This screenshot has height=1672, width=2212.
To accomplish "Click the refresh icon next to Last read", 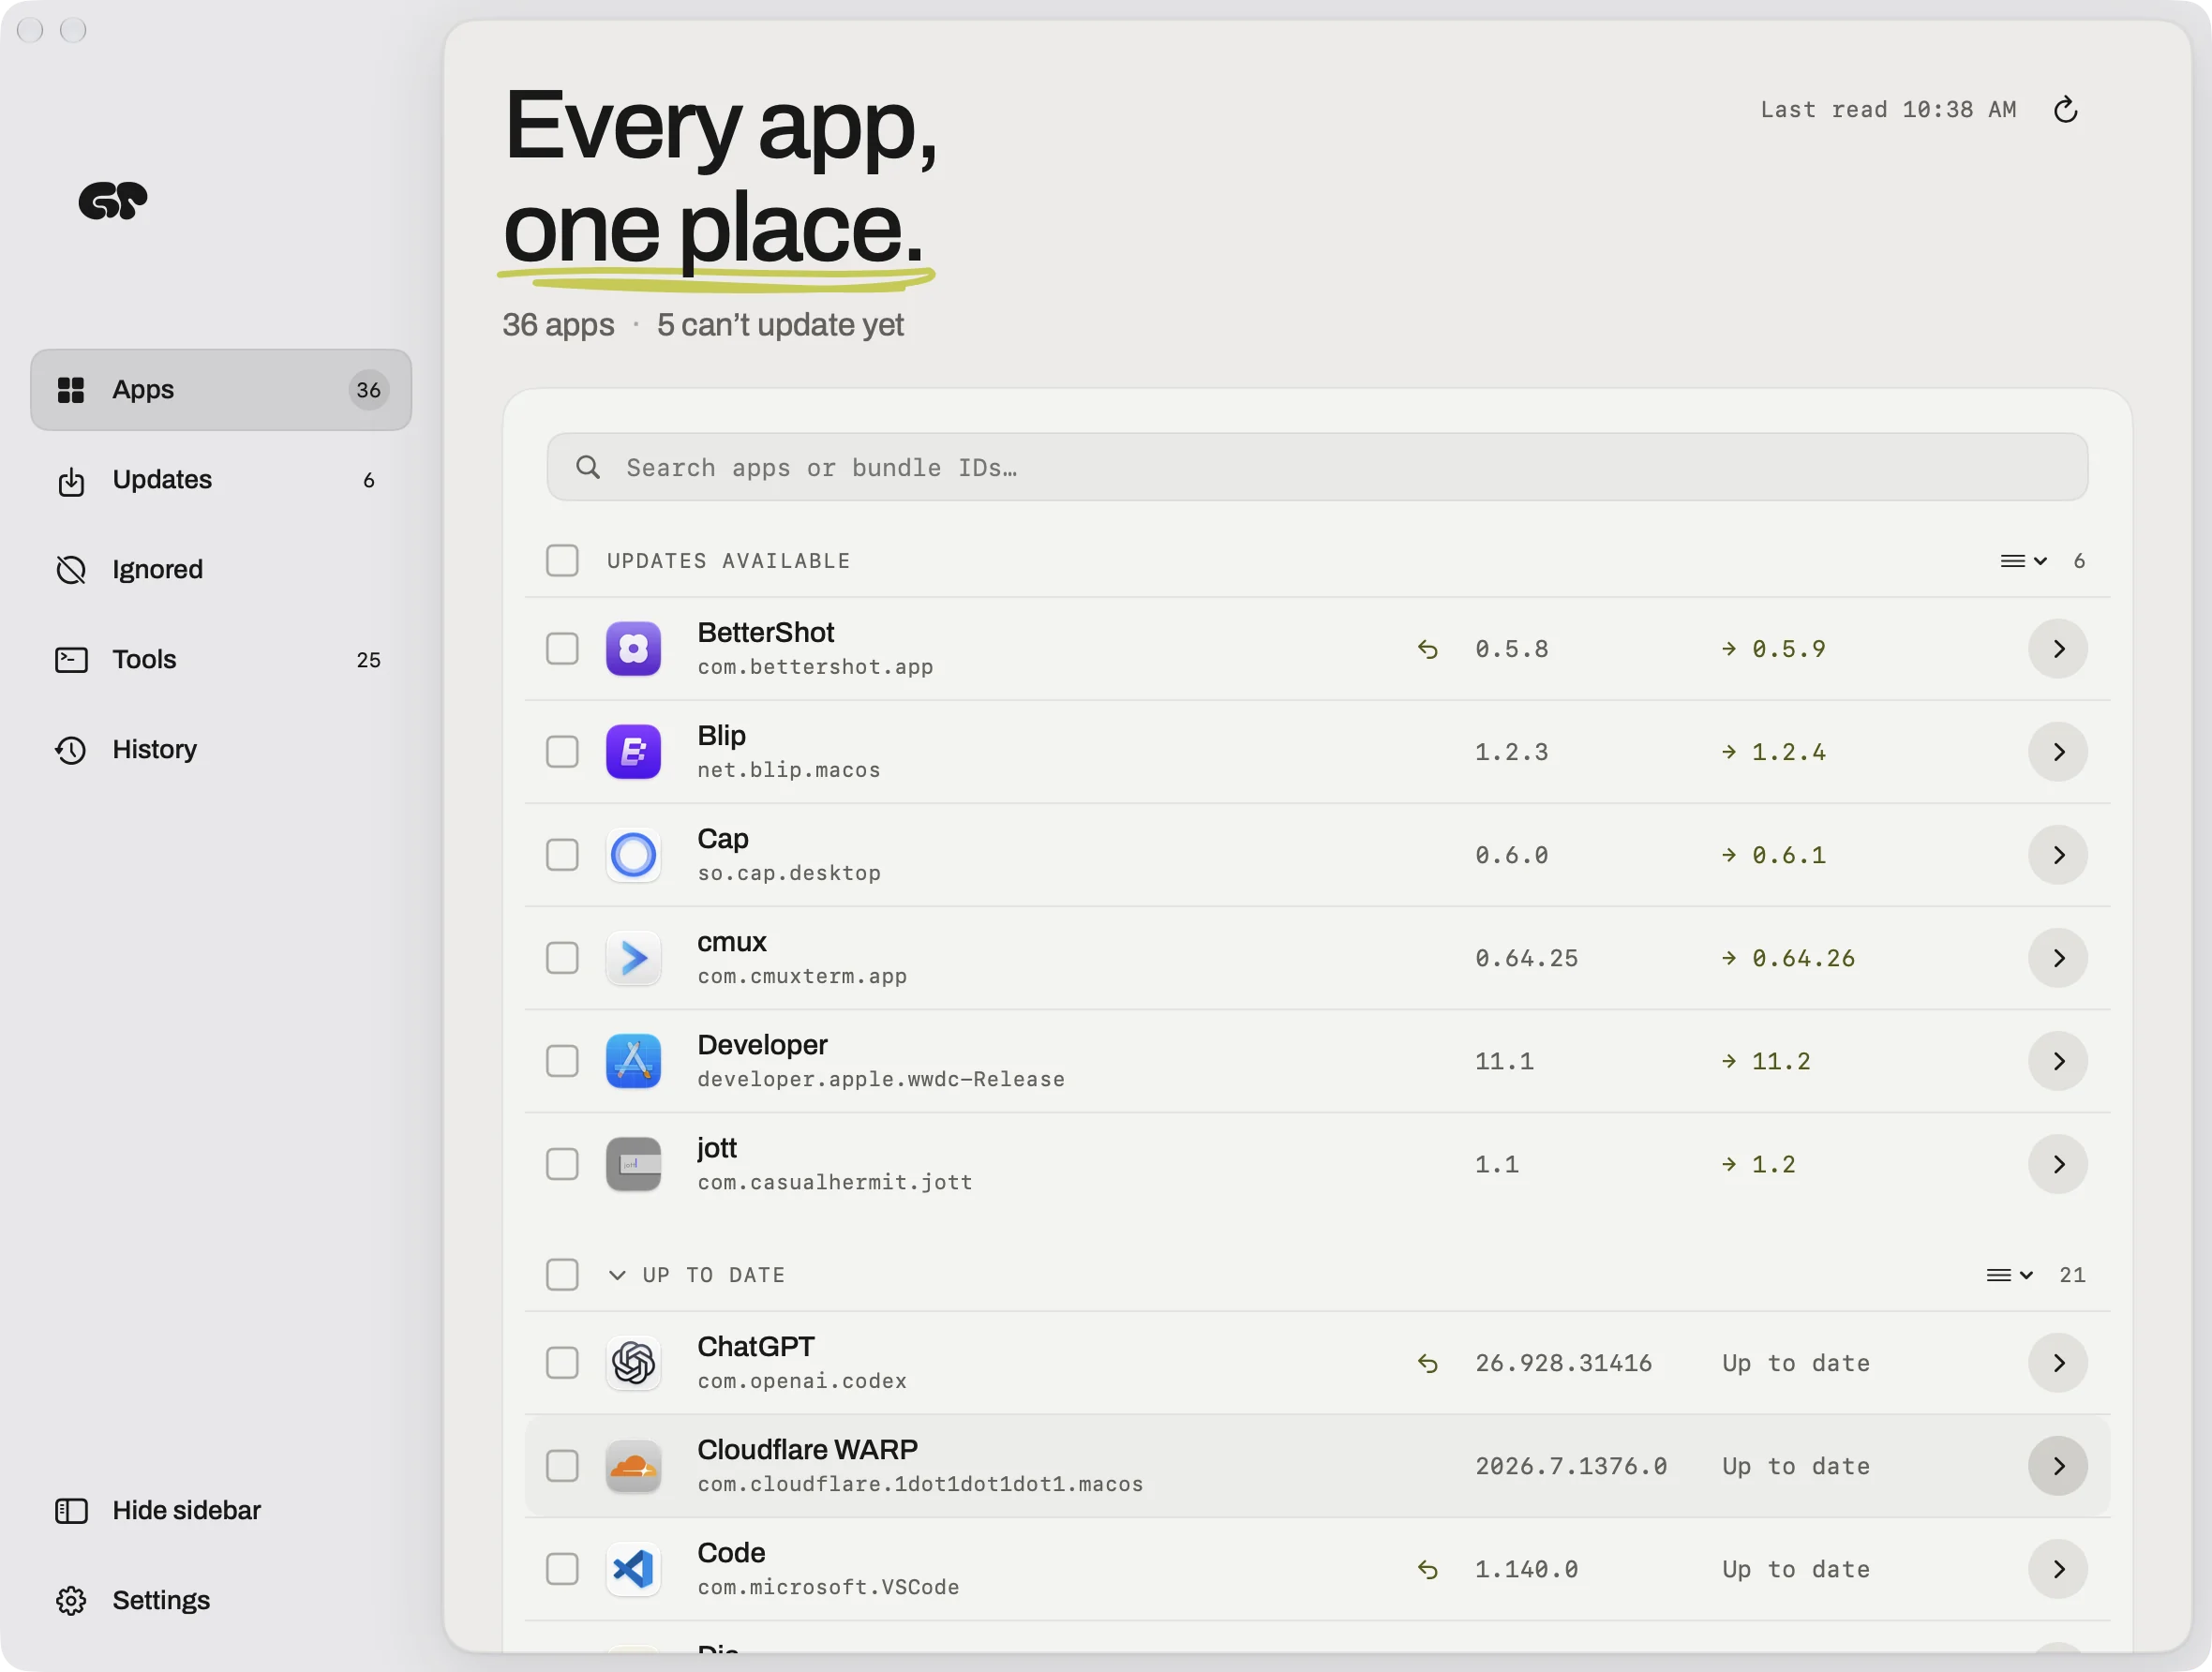I will coord(2065,109).
